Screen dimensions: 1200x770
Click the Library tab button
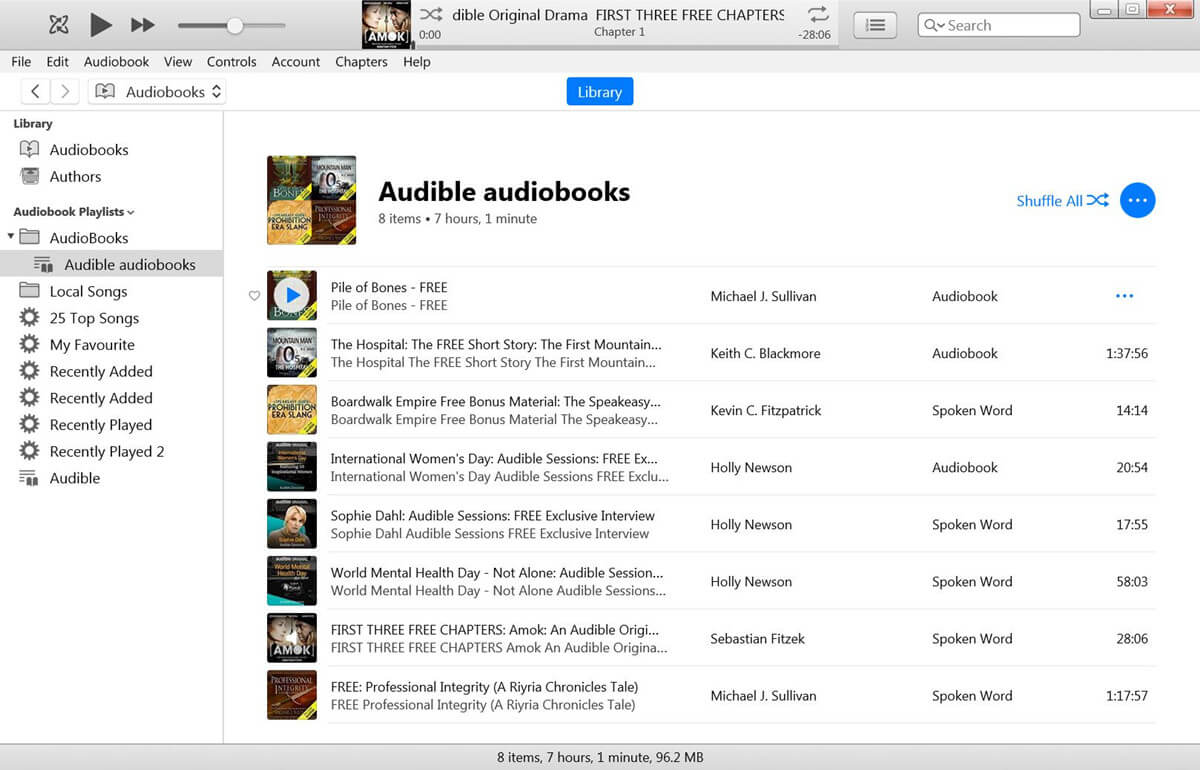pyautogui.click(x=600, y=92)
